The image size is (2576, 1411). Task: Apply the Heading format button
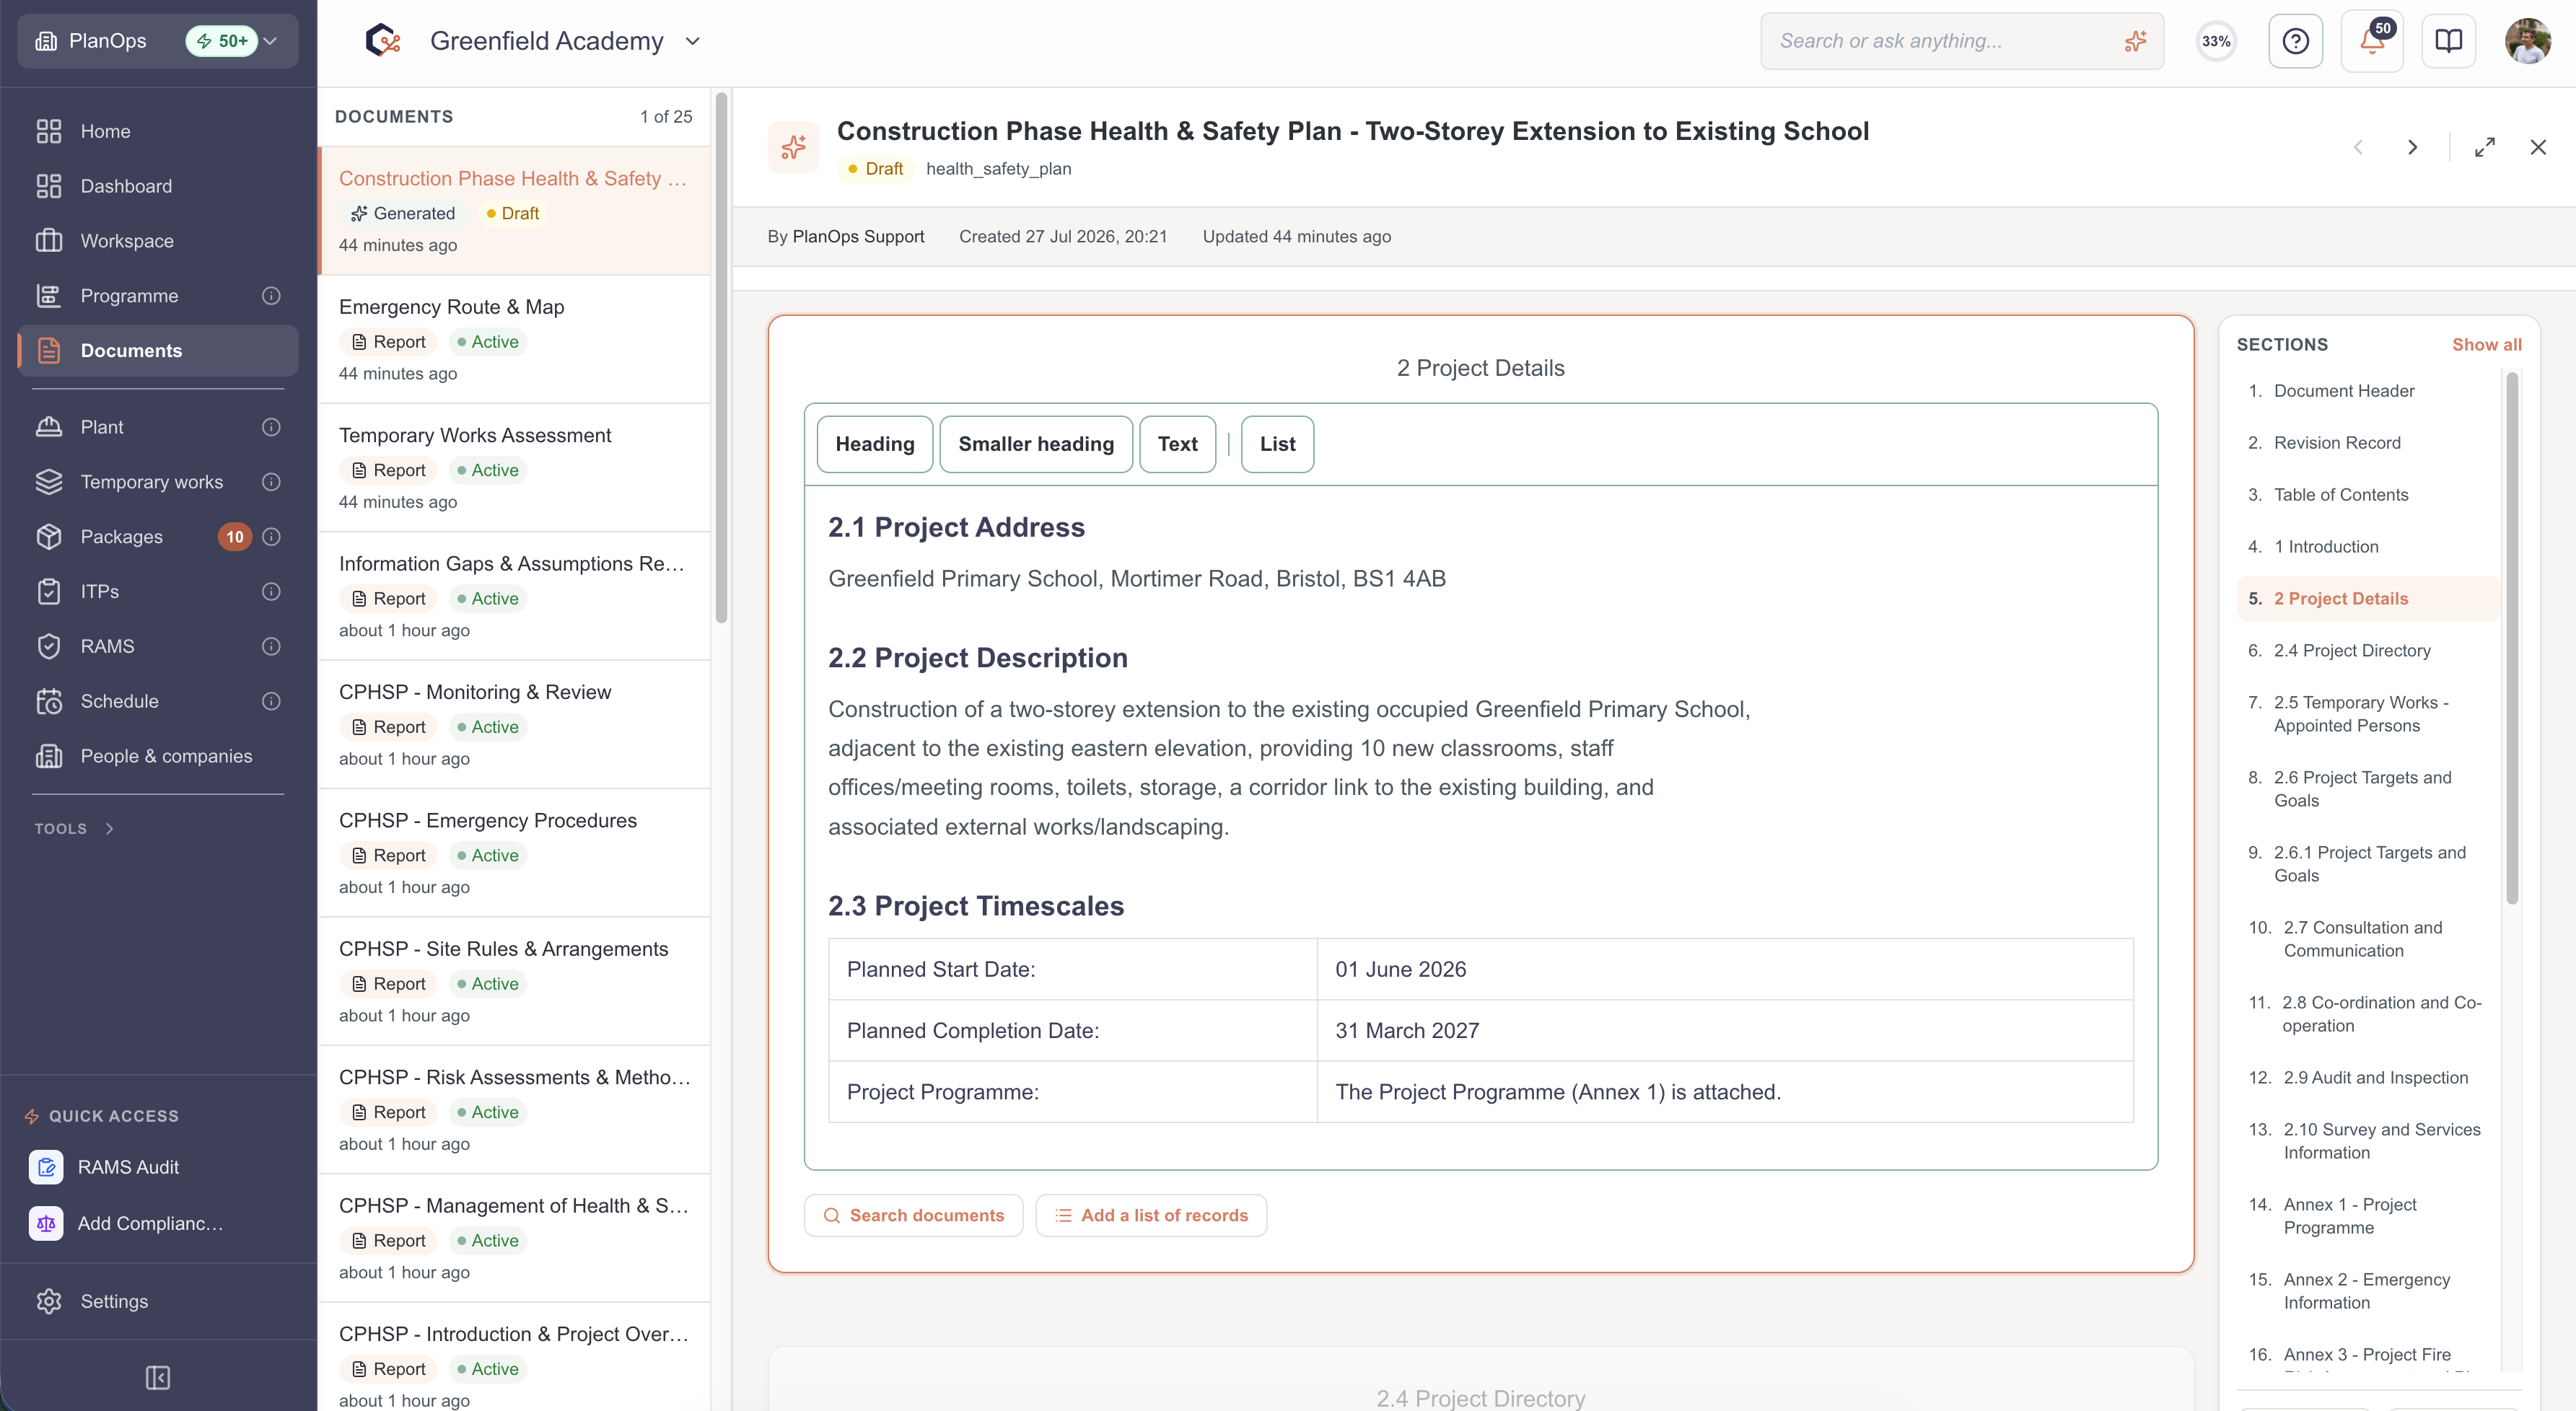(x=875, y=444)
